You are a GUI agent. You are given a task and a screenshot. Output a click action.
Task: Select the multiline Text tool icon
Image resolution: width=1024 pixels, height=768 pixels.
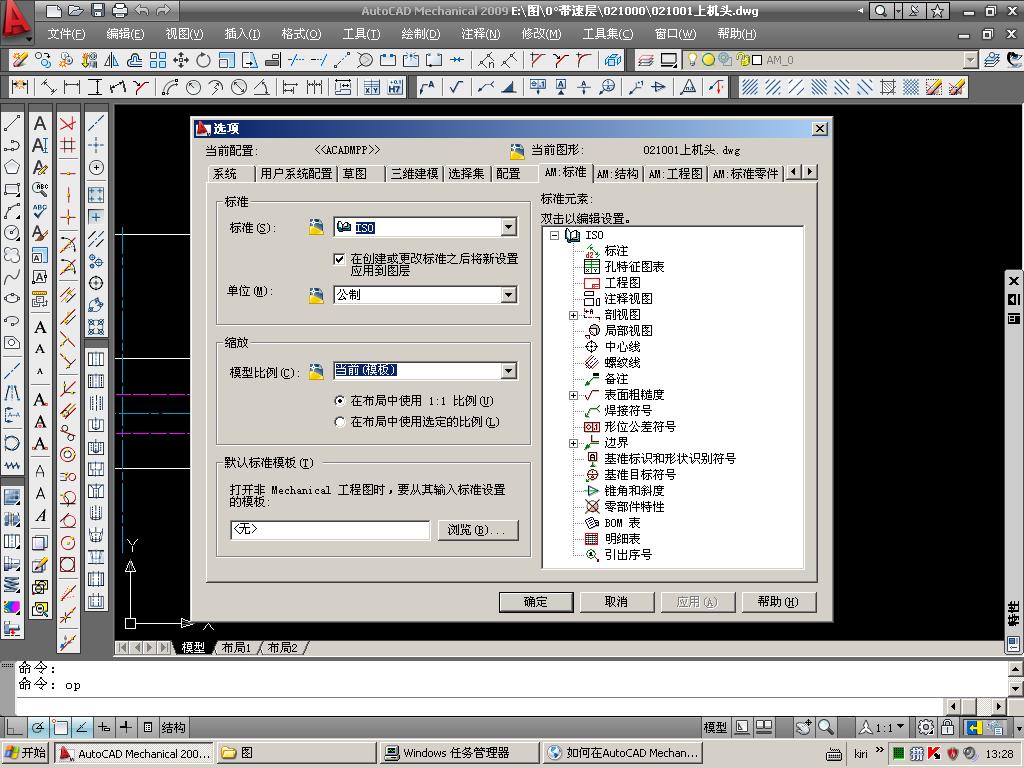40,123
